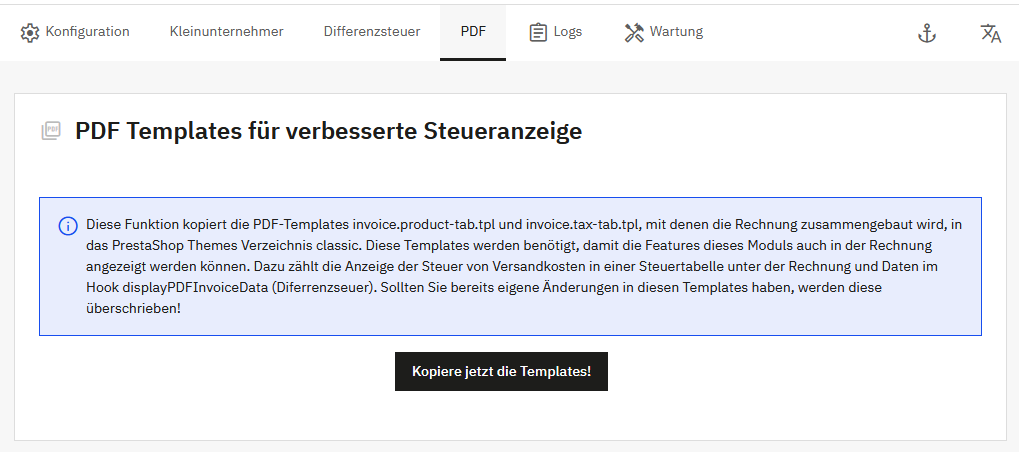The image size is (1019, 452).
Task: Click the clipboard icon on Logs tab
Action: [x=538, y=32]
